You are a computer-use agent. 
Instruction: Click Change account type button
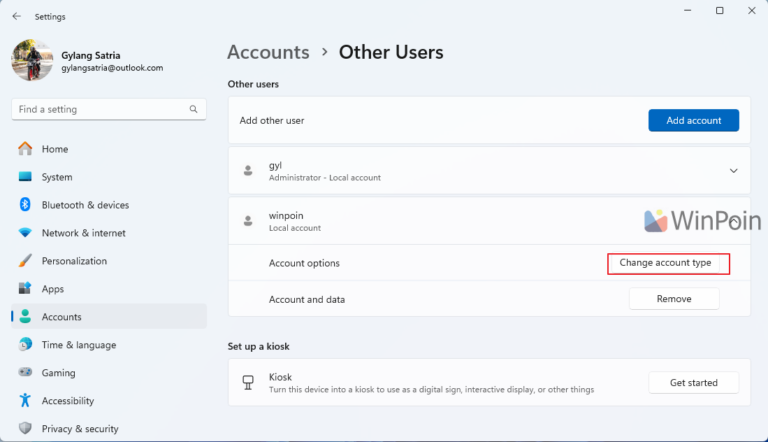pos(668,264)
